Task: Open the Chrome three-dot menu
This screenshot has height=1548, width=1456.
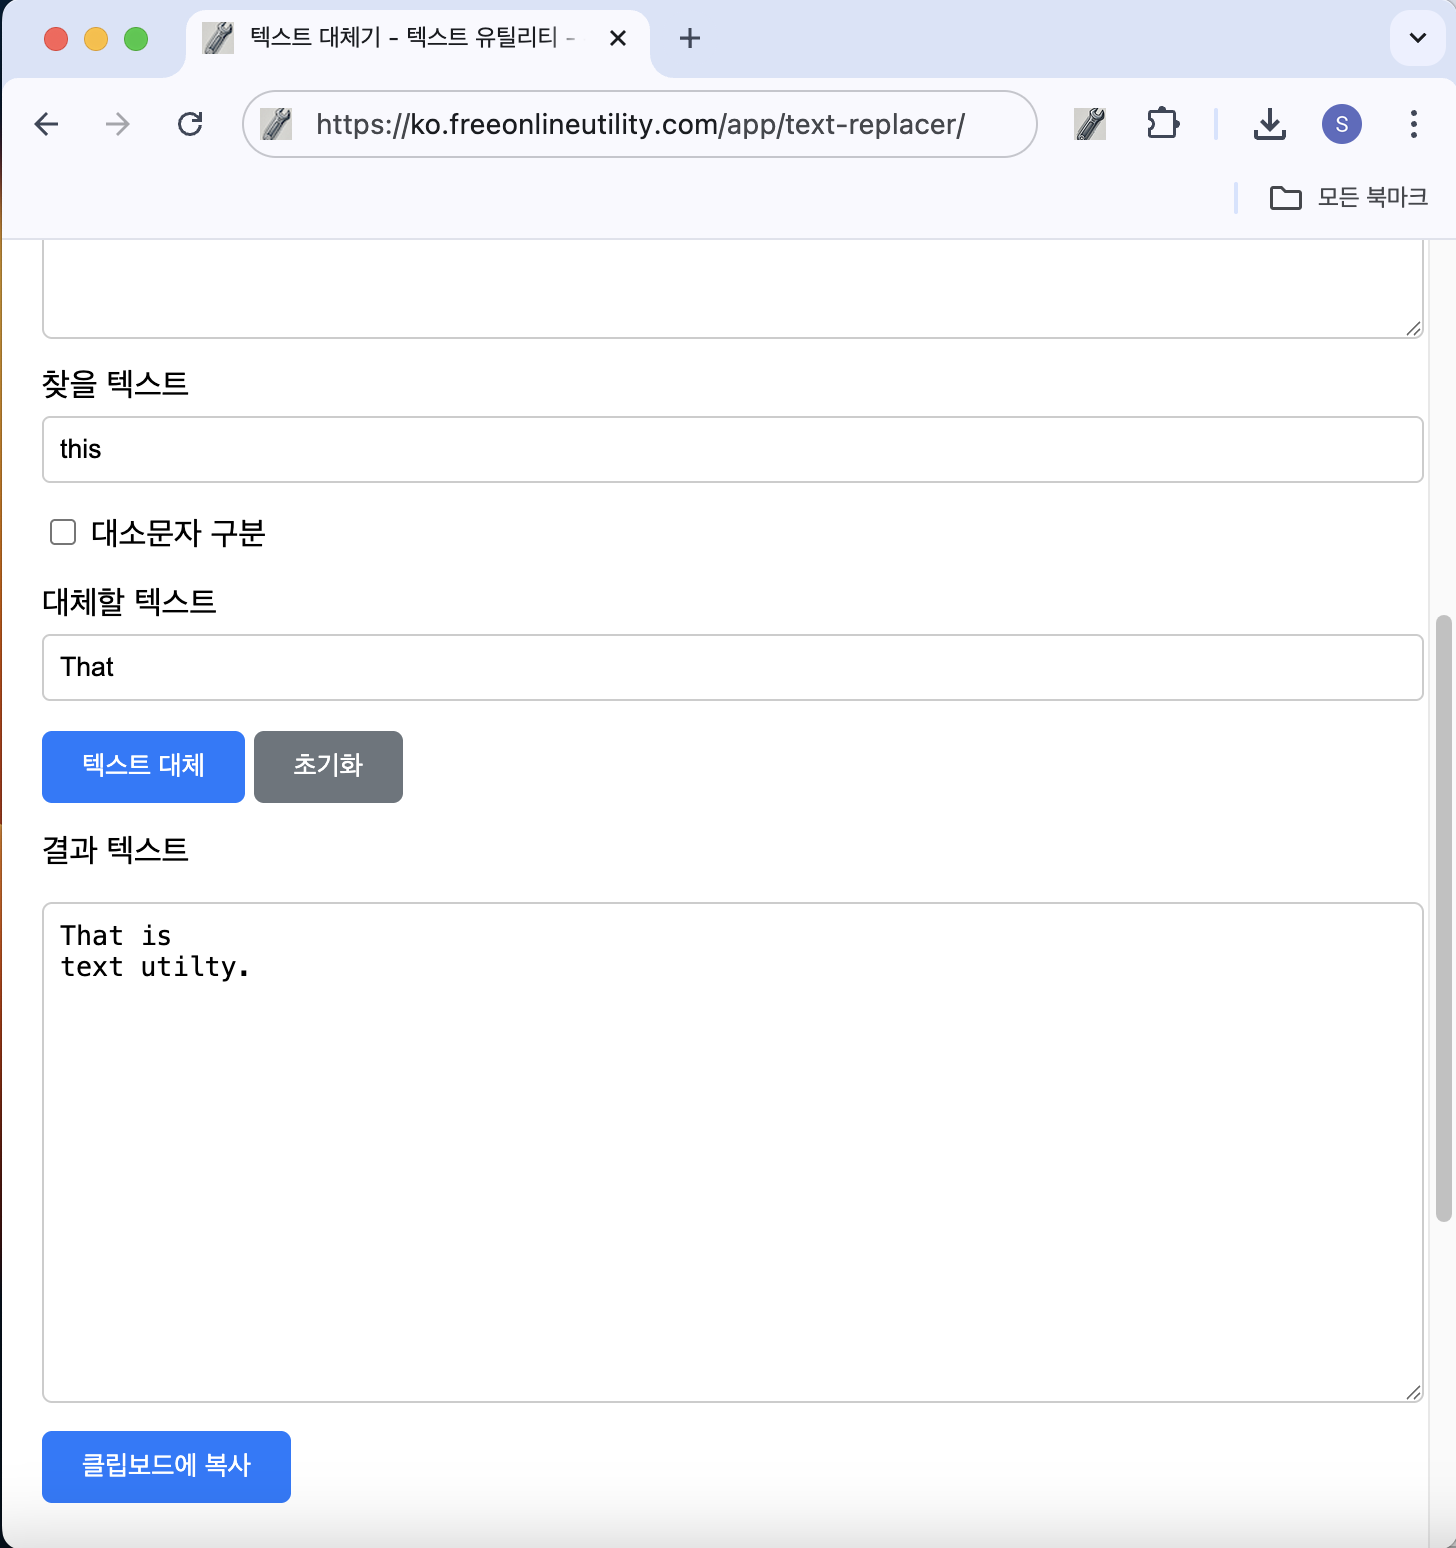Action: (x=1413, y=124)
